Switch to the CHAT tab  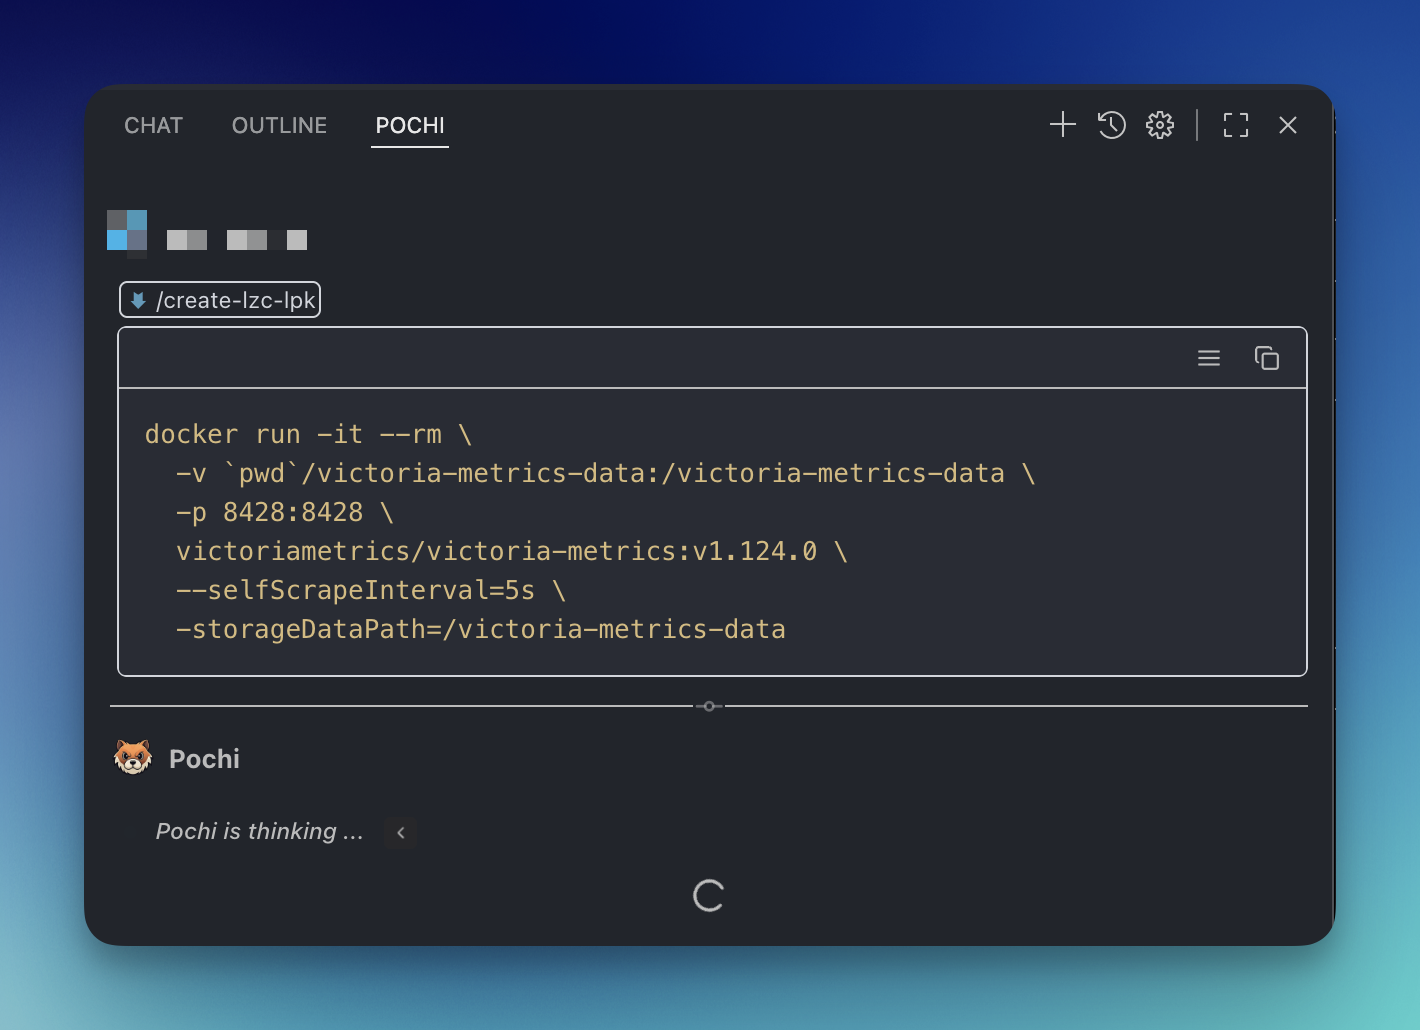153,125
